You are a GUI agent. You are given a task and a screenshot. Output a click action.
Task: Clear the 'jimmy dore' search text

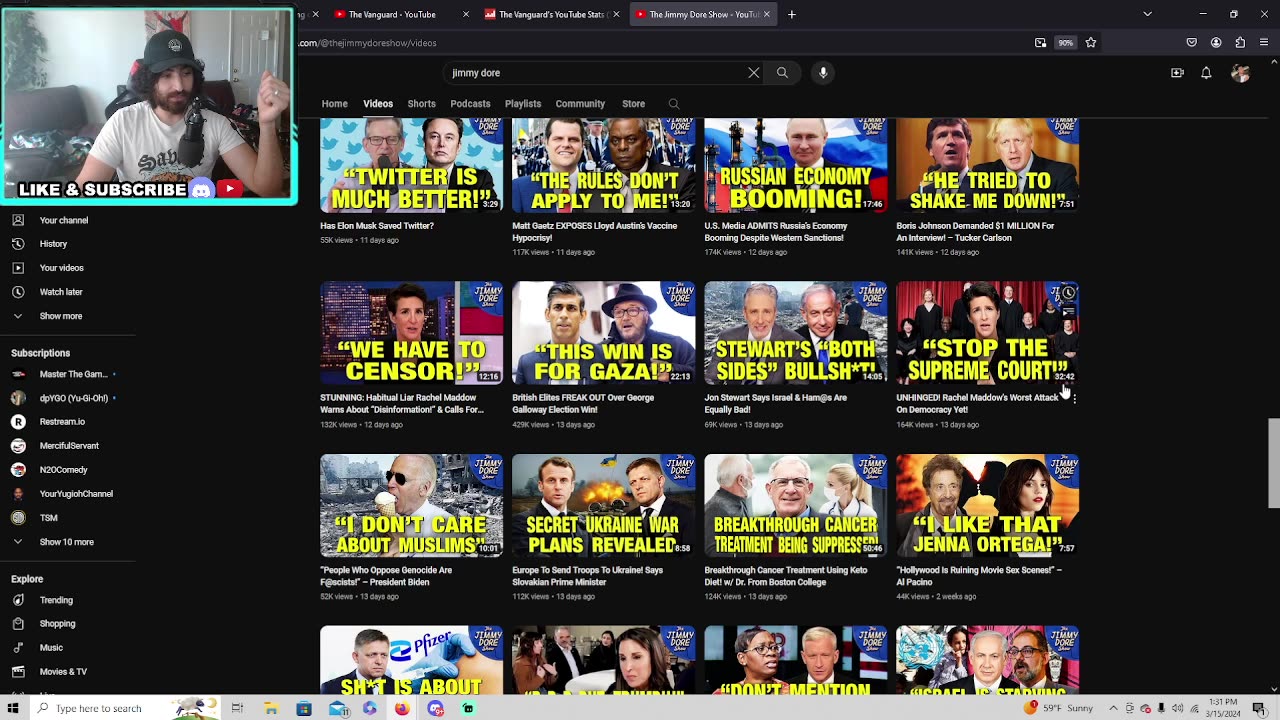point(754,73)
